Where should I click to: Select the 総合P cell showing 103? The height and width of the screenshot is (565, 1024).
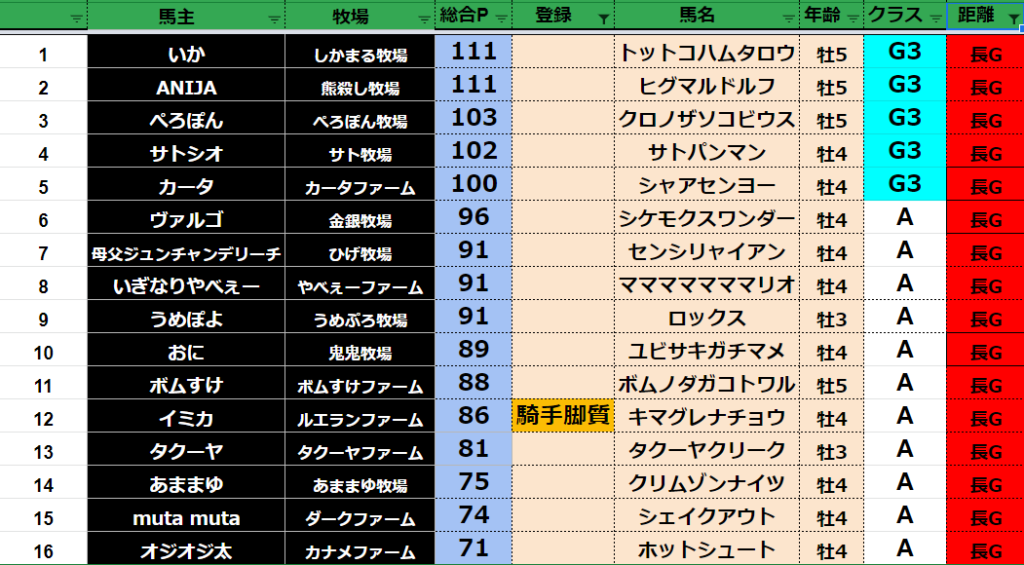(x=473, y=120)
